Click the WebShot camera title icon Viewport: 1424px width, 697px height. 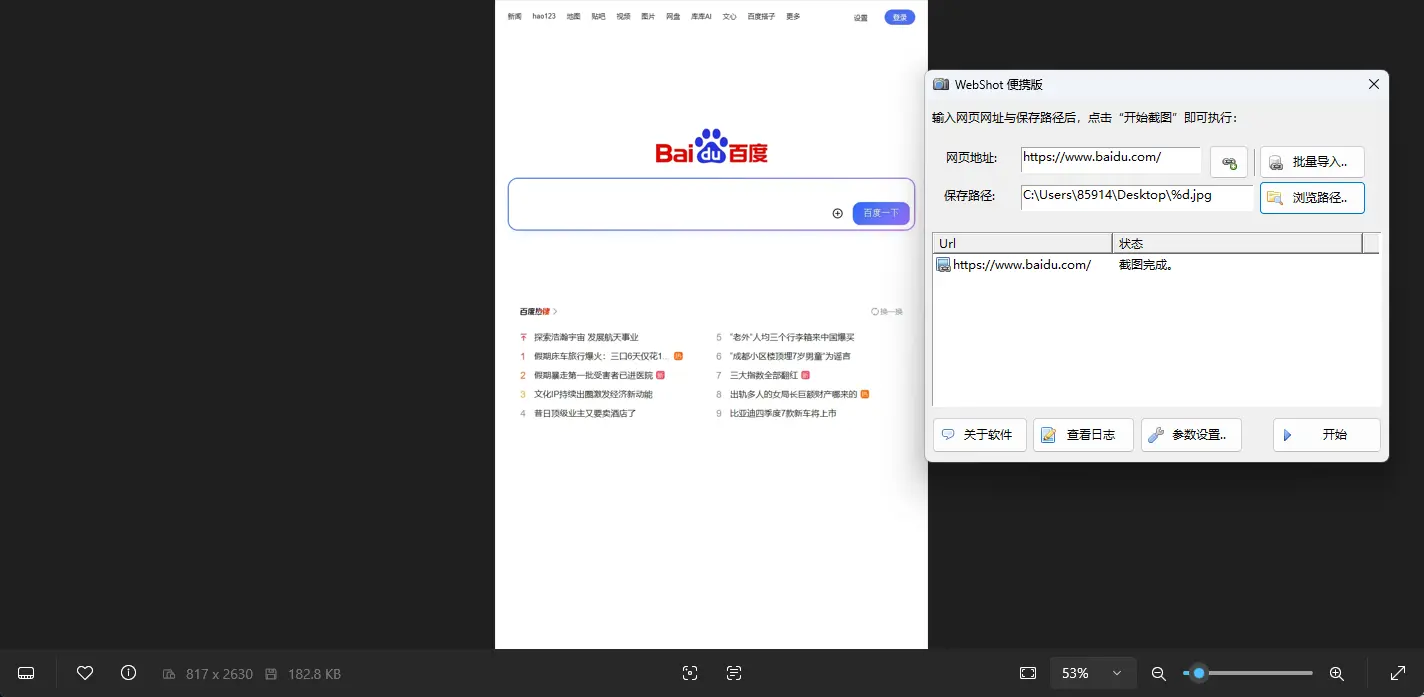[x=940, y=84]
